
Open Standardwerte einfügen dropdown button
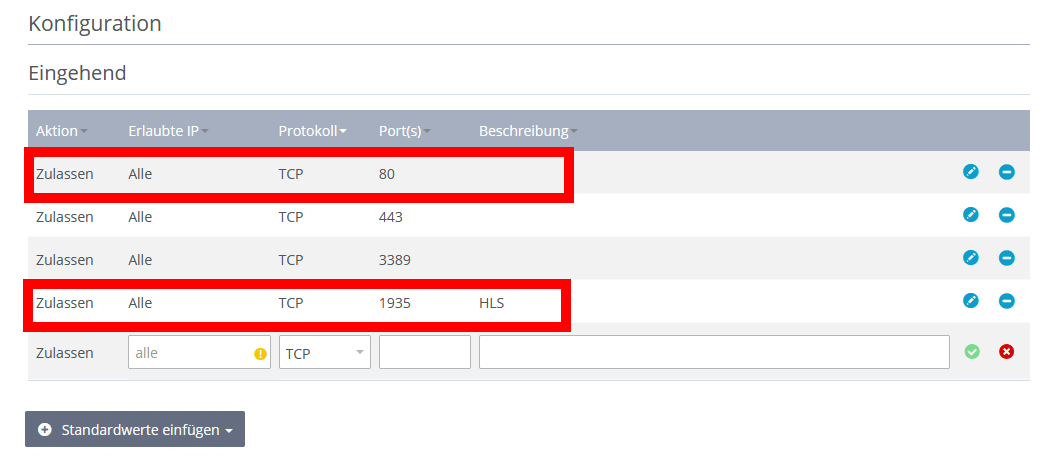[135, 429]
